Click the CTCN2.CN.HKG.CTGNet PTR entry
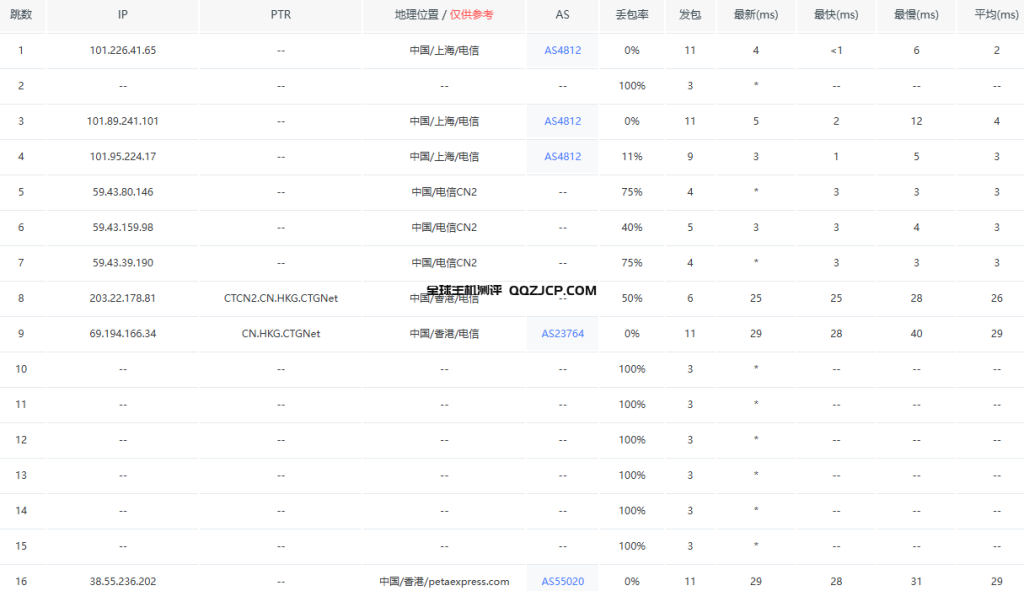The width and height of the screenshot is (1024, 591). [281, 298]
